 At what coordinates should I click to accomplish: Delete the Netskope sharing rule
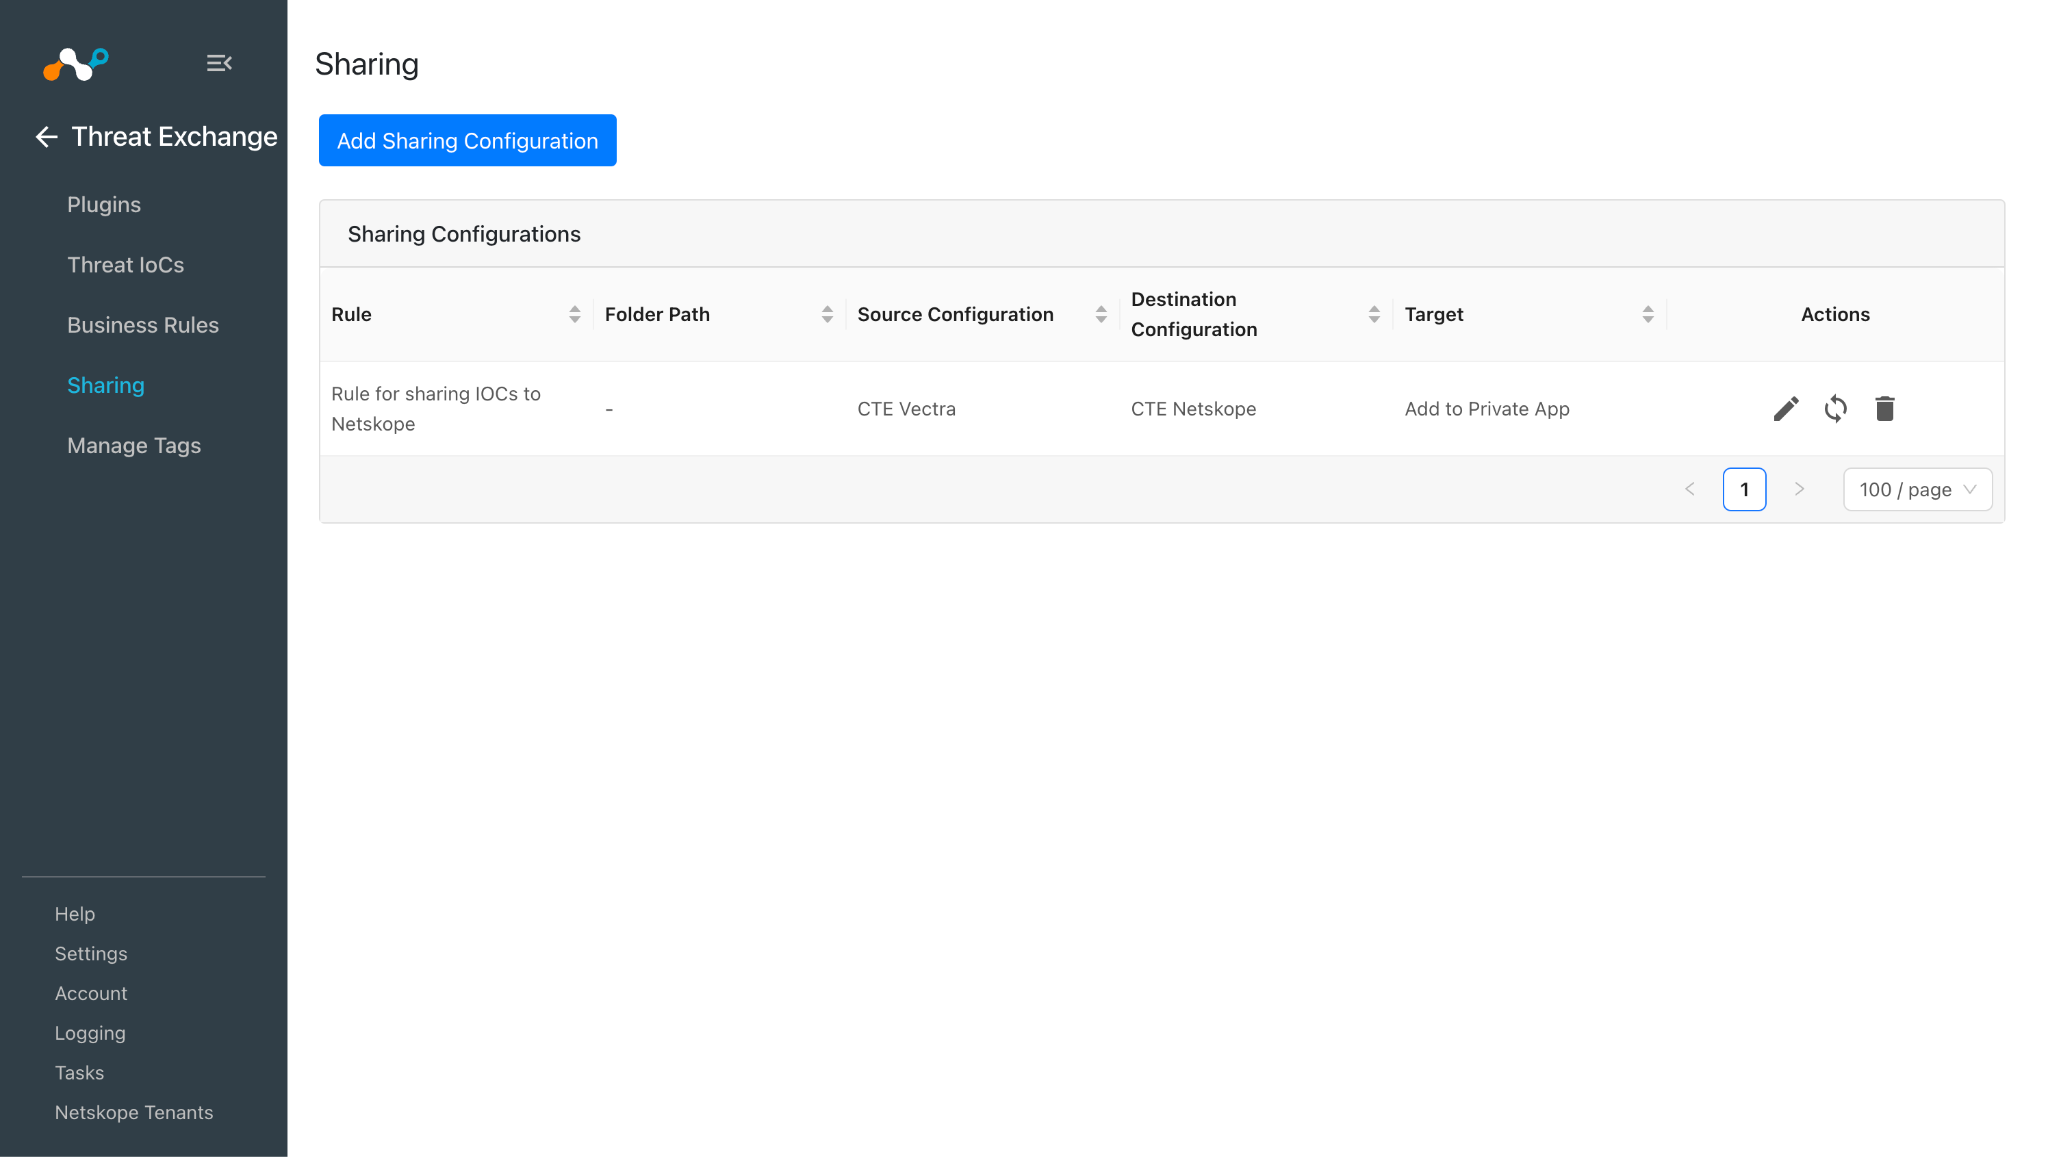click(1885, 408)
